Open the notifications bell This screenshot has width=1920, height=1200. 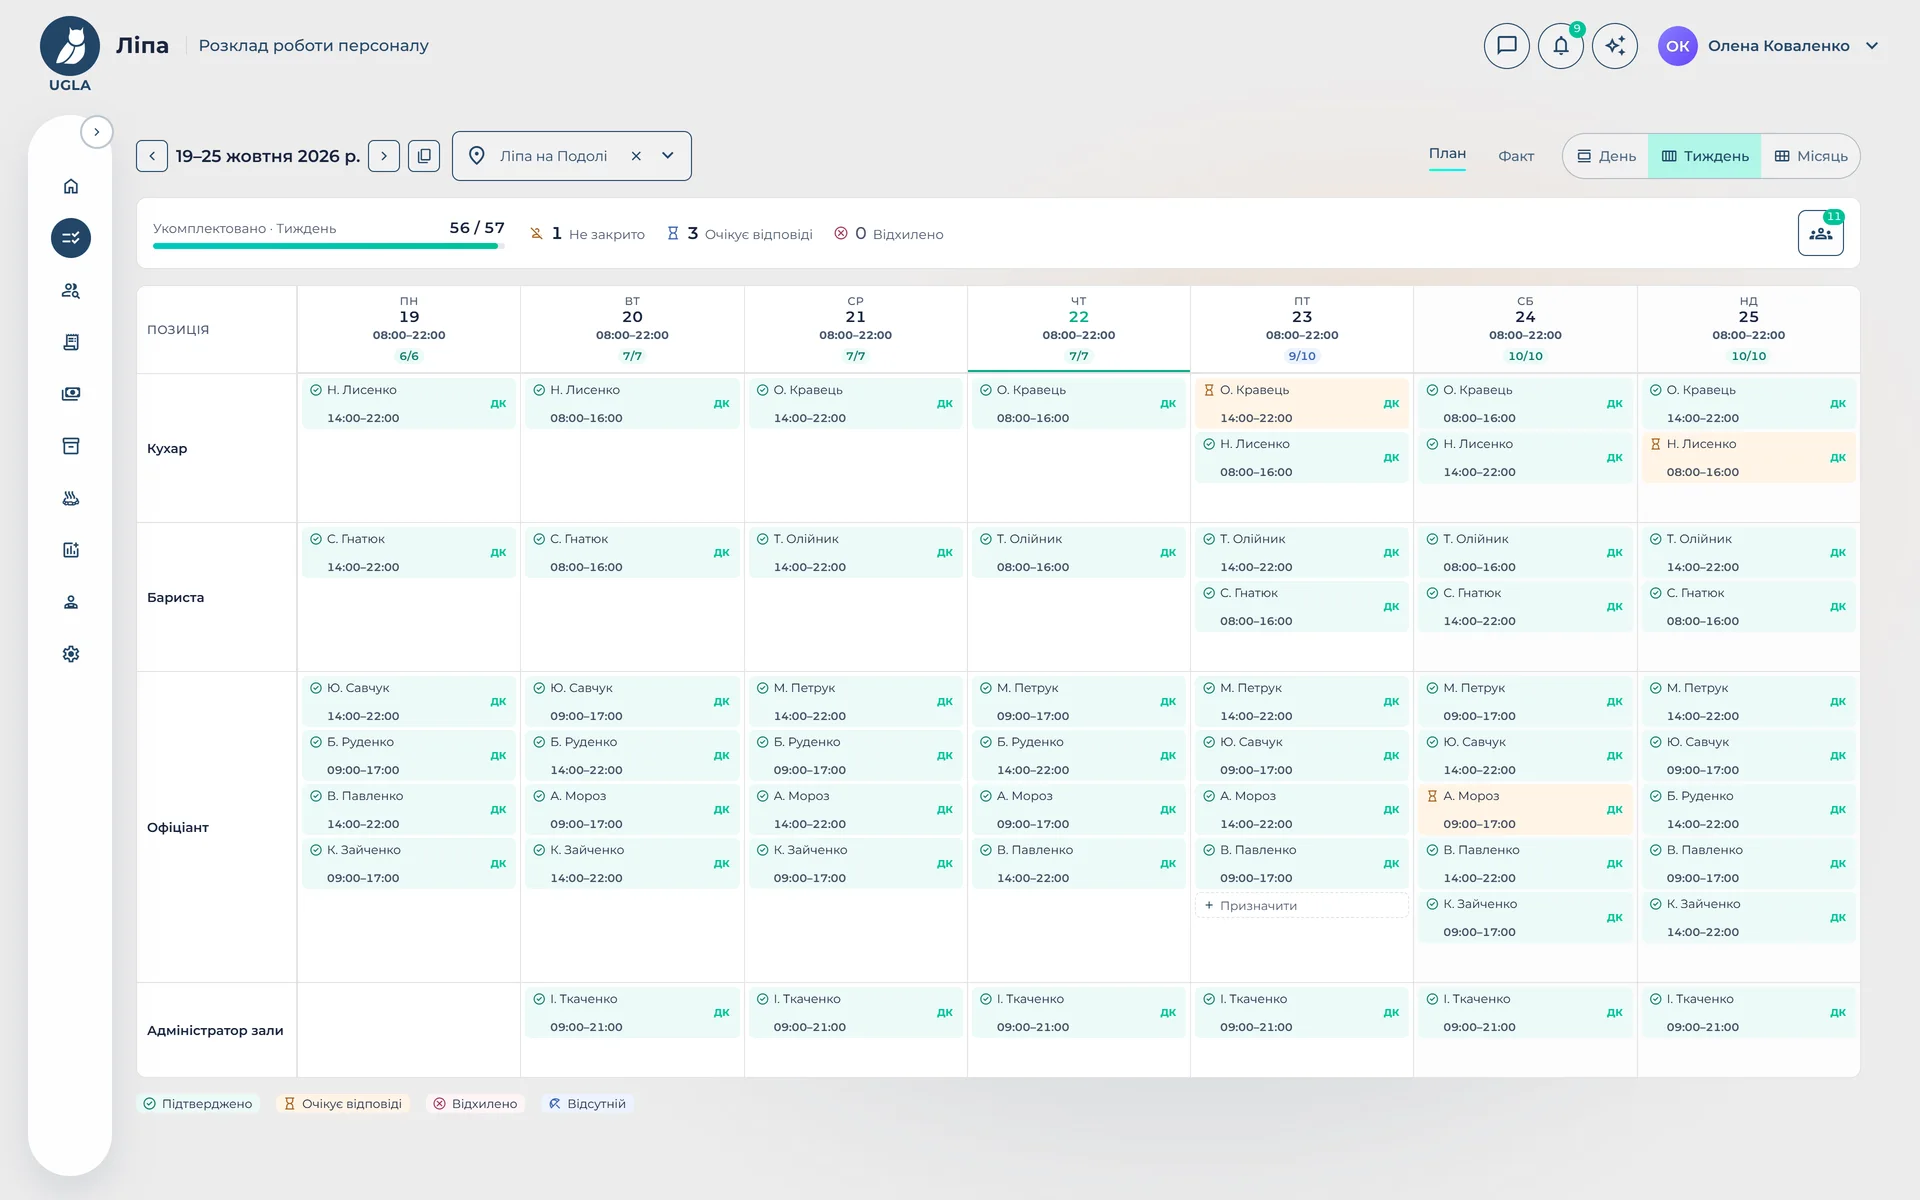pos(1561,46)
